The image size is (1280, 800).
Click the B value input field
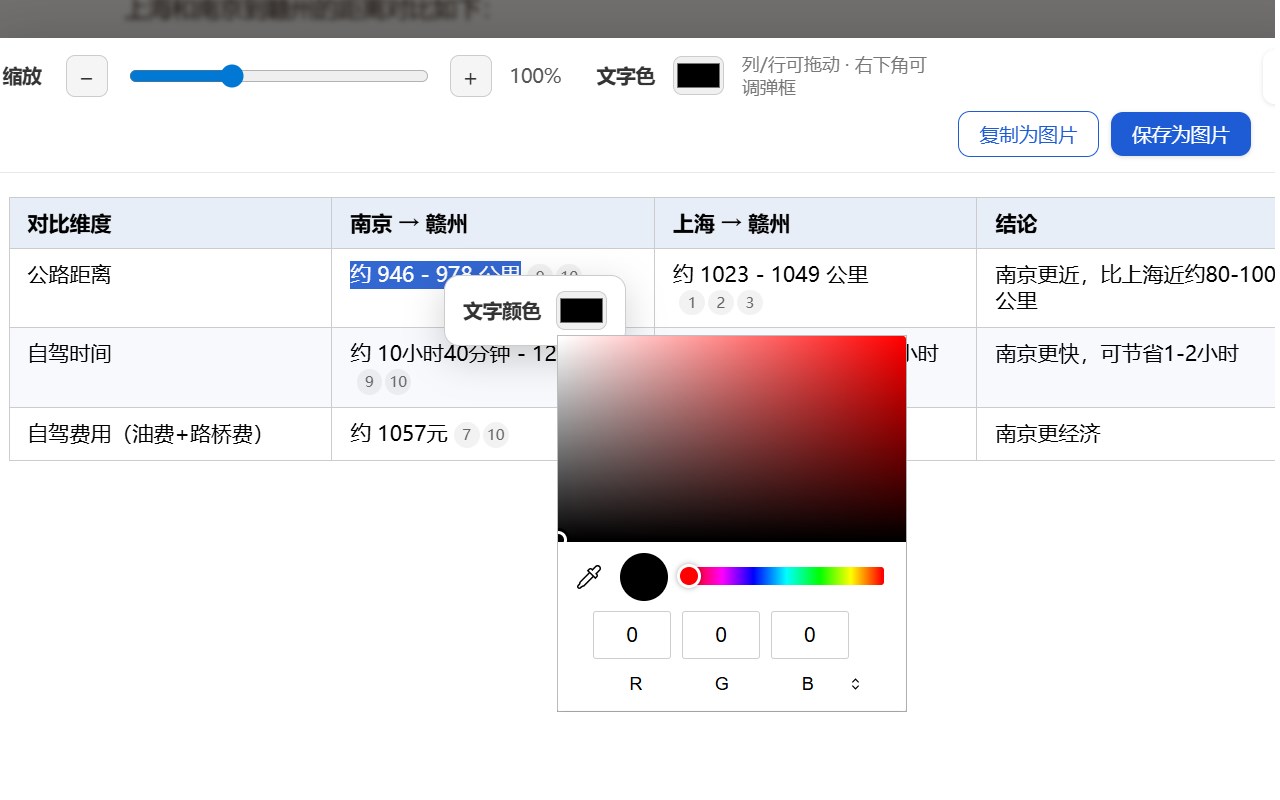[810, 635]
